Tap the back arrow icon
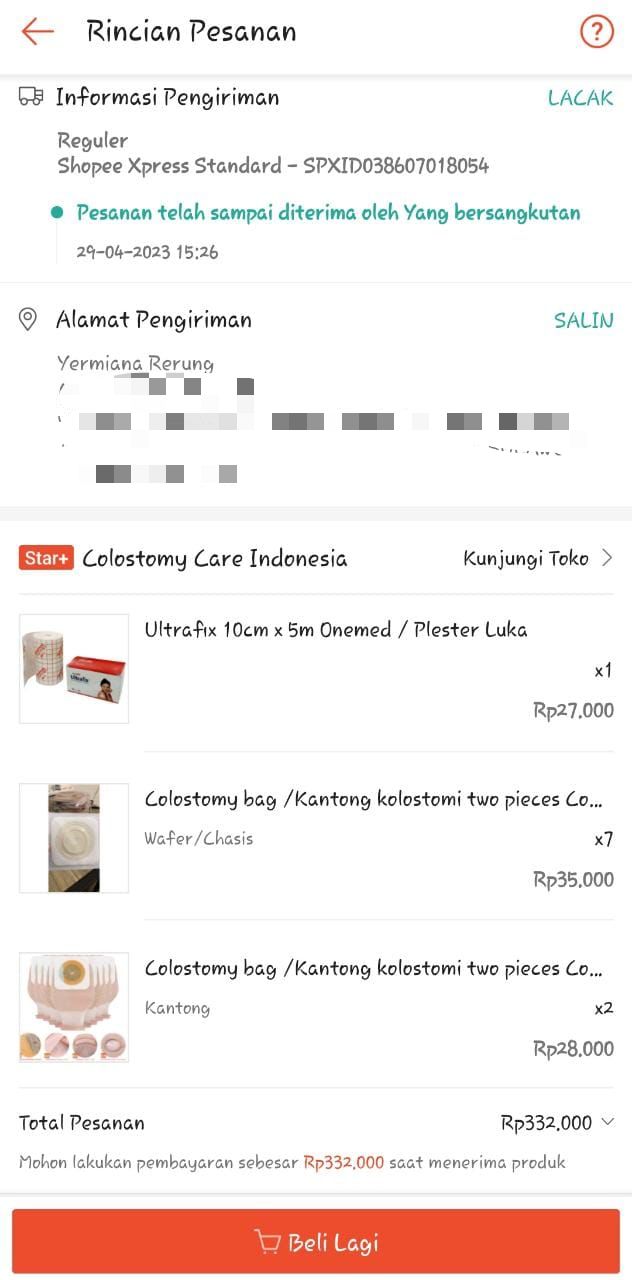This screenshot has width=632, height=1280. tap(37, 32)
